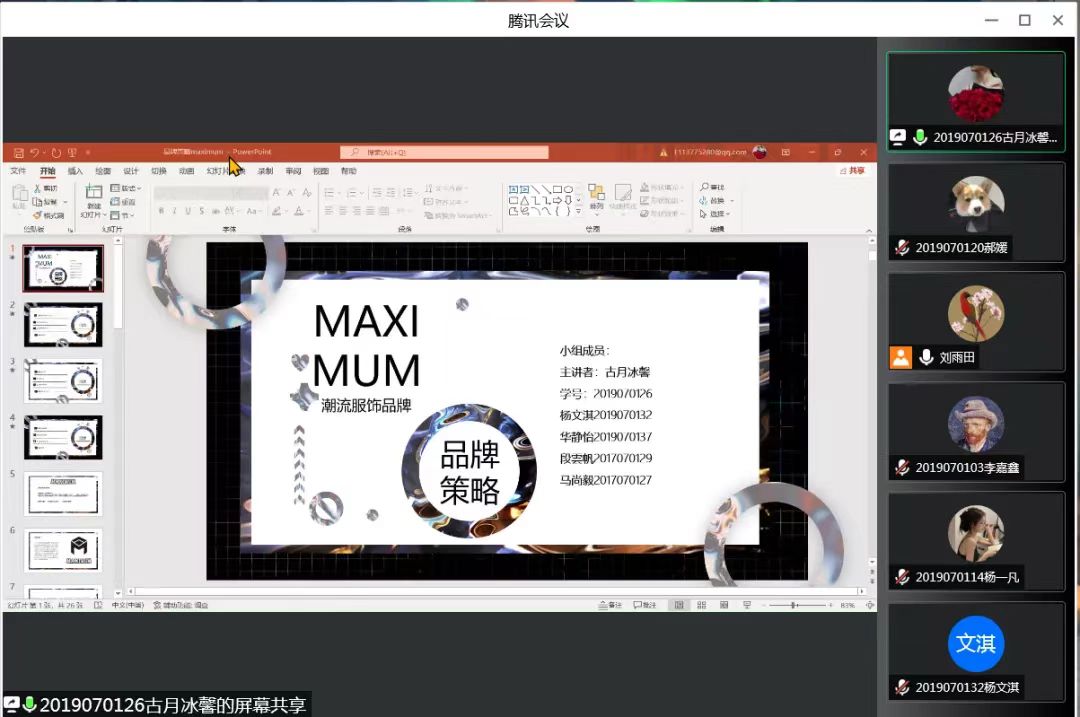Mute 古月冰馨's microphone in the participant list
This screenshot has height=717, width=1080.
[918, 137]
